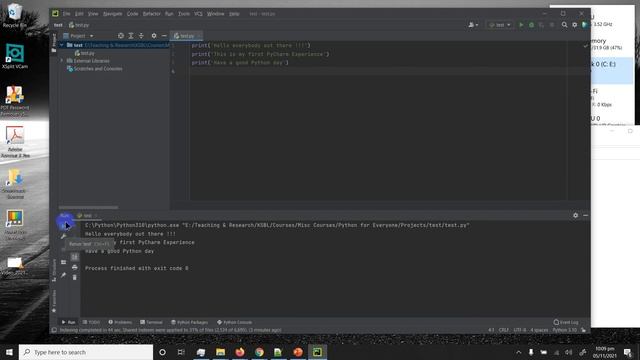Open the 'test' run configuration dropdown
Image resolution: width=640 pixels, height=360 pixels.
500,25
